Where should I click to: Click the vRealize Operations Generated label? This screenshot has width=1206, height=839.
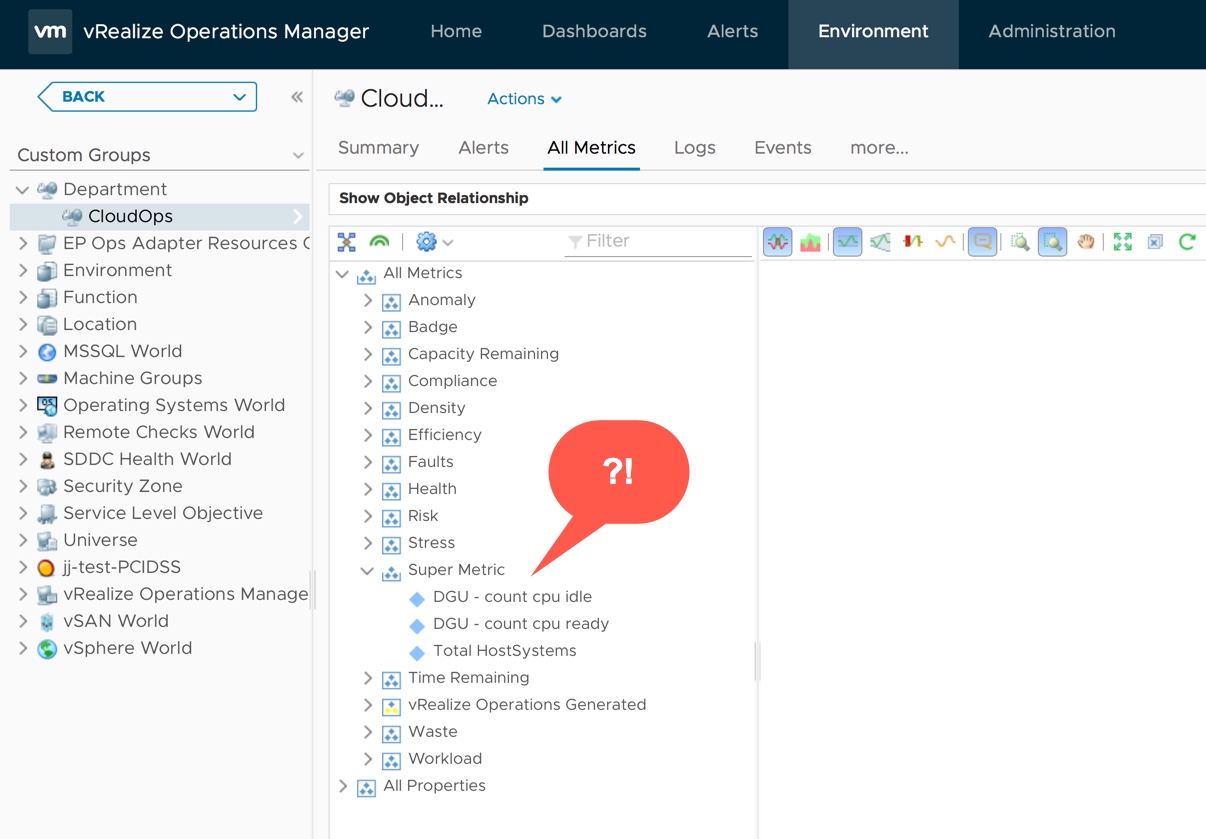click(x=527, y=705)
